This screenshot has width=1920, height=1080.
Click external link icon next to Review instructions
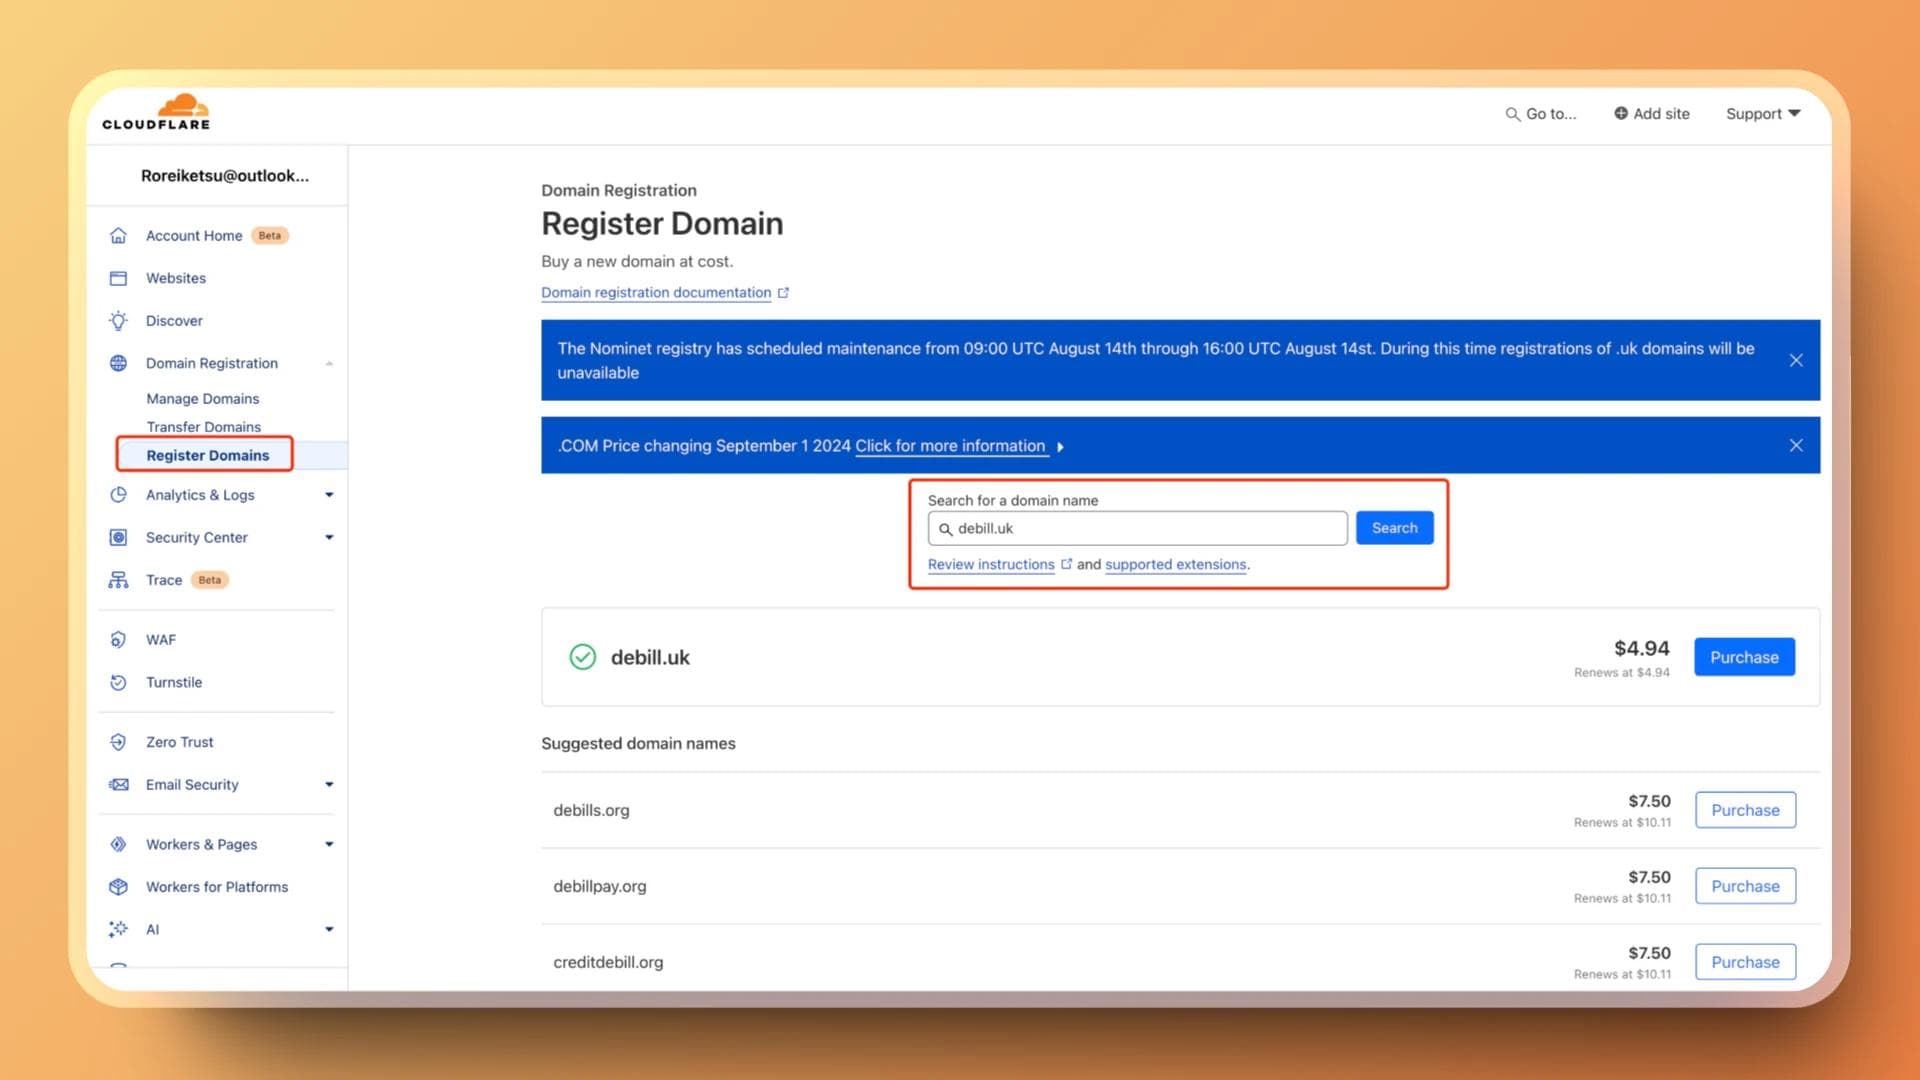[x=1066, y=564]
